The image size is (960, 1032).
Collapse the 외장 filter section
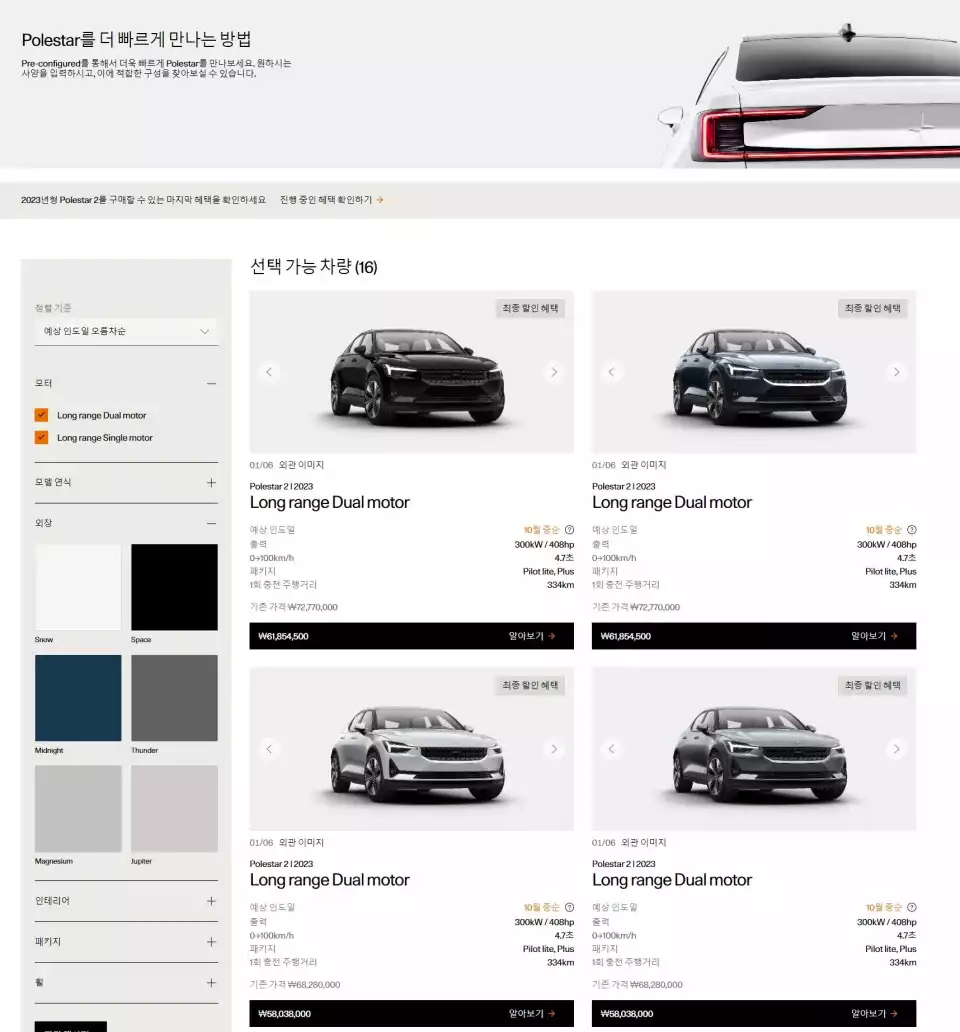tap(211, 523)
